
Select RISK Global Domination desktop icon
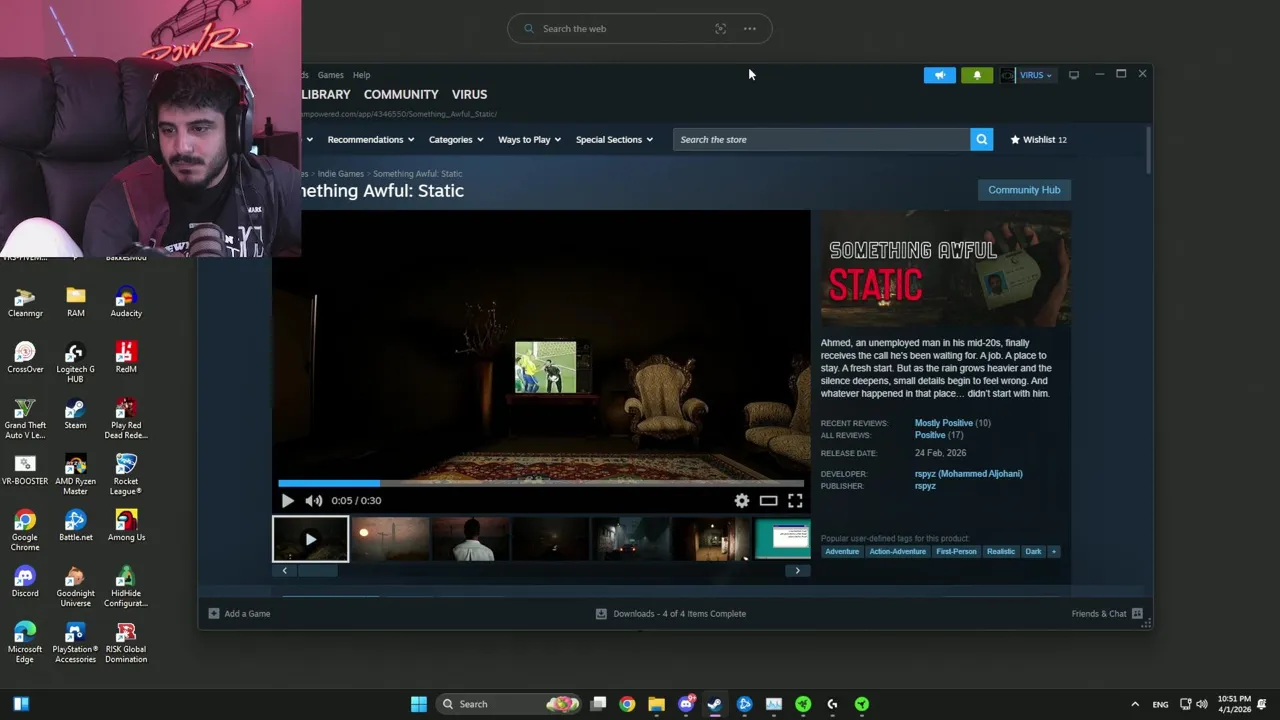coord(126,642)
